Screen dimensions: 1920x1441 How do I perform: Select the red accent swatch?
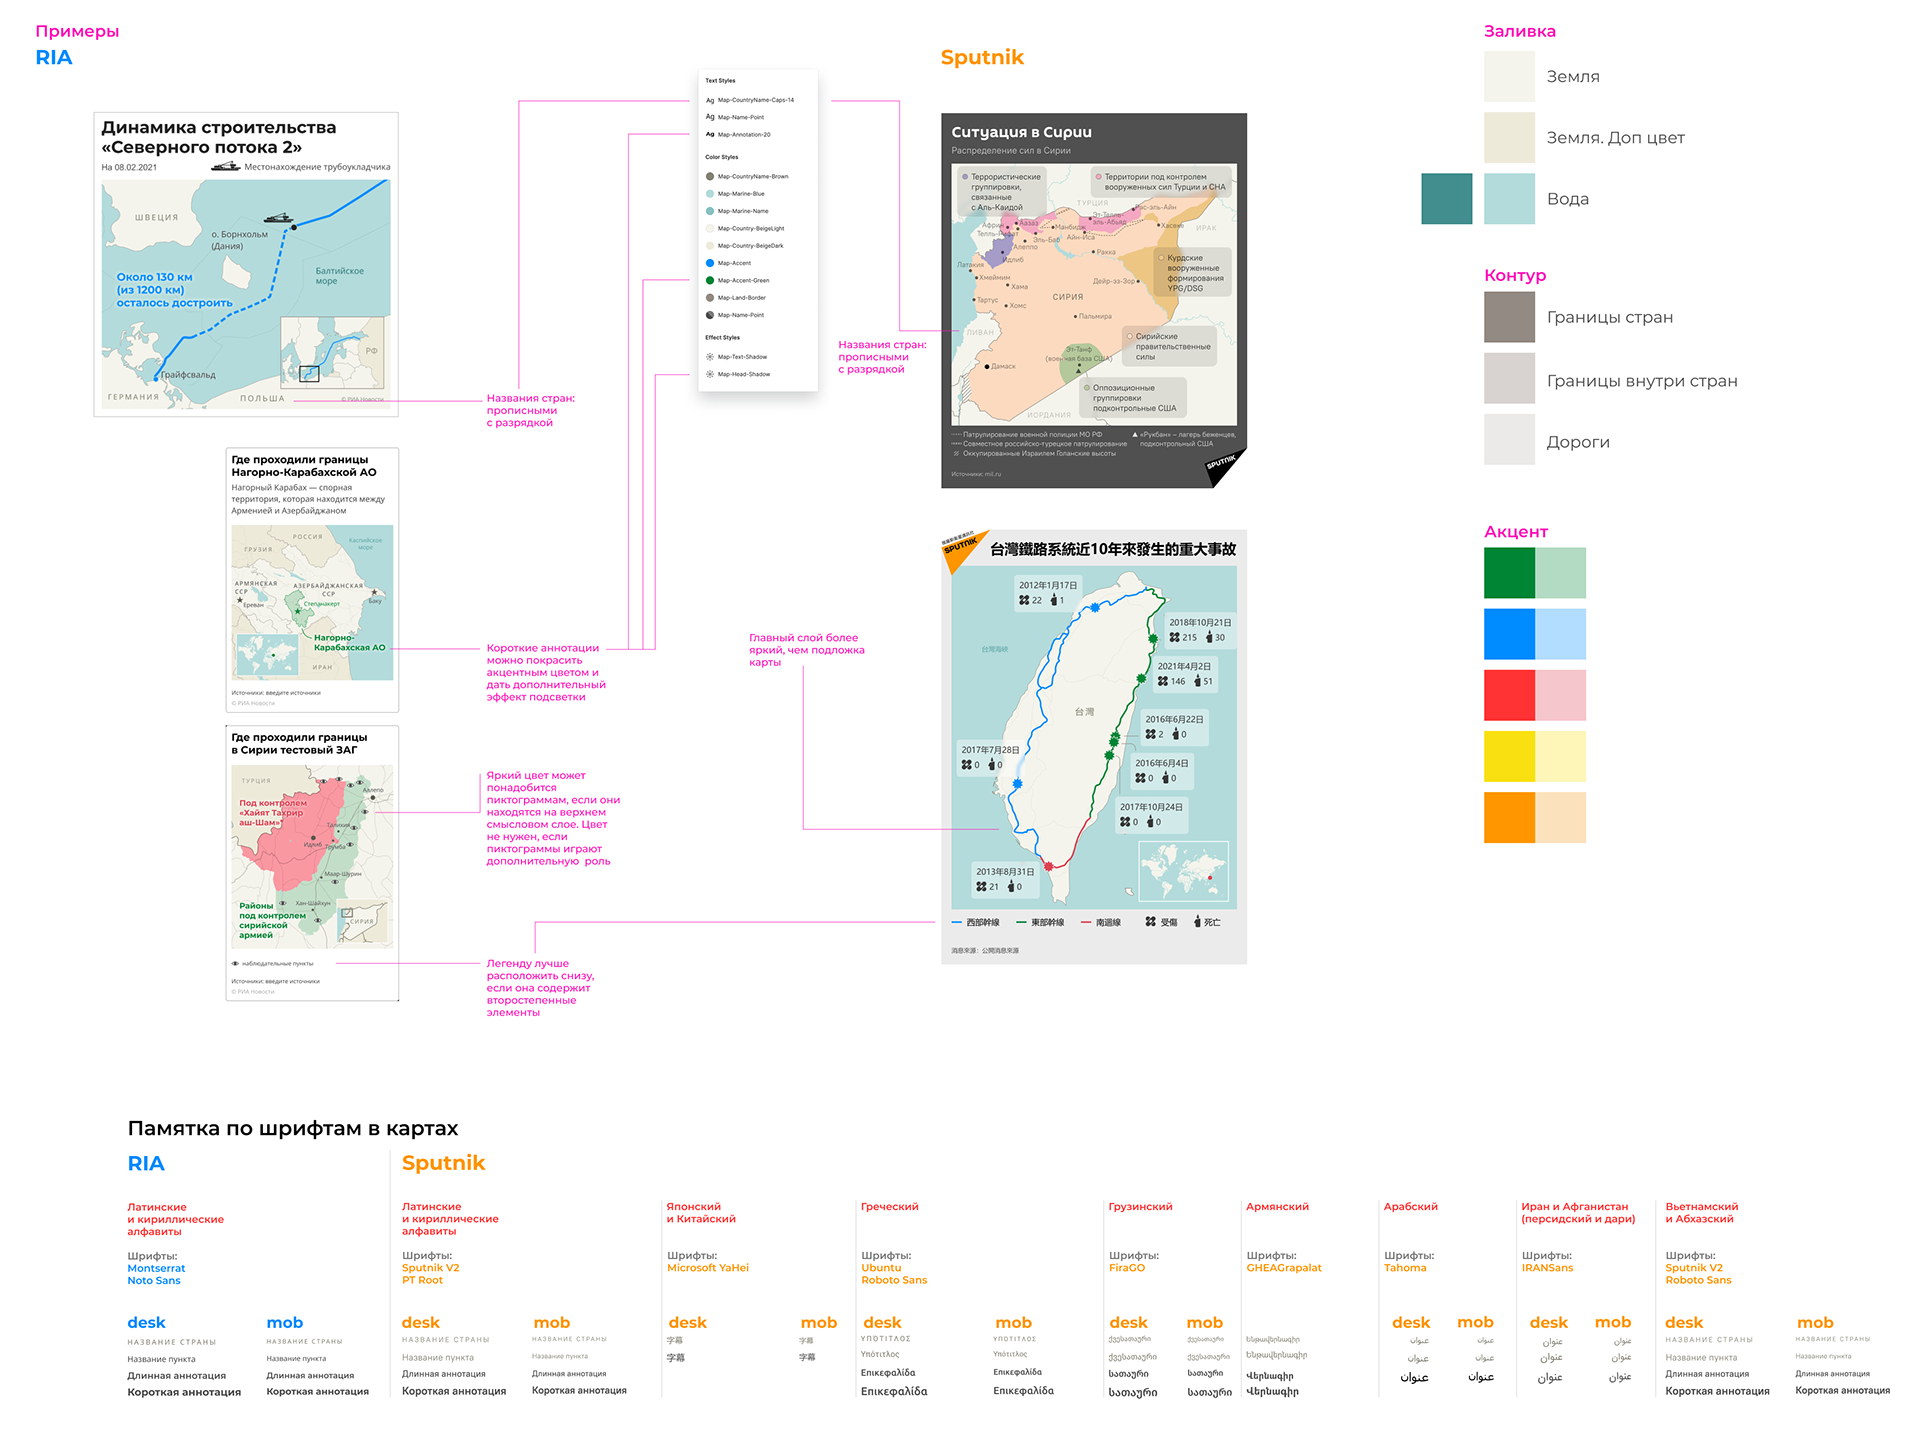click(x=1509, y=695)
